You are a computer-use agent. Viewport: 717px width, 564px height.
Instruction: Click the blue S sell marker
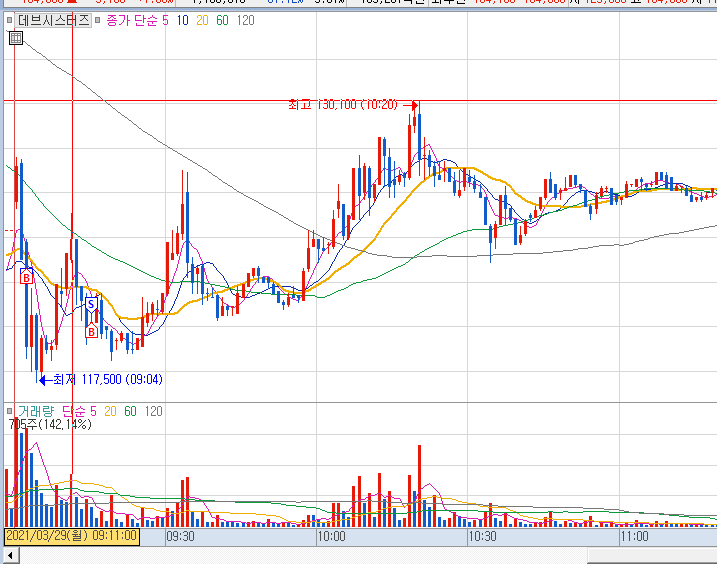91,305
